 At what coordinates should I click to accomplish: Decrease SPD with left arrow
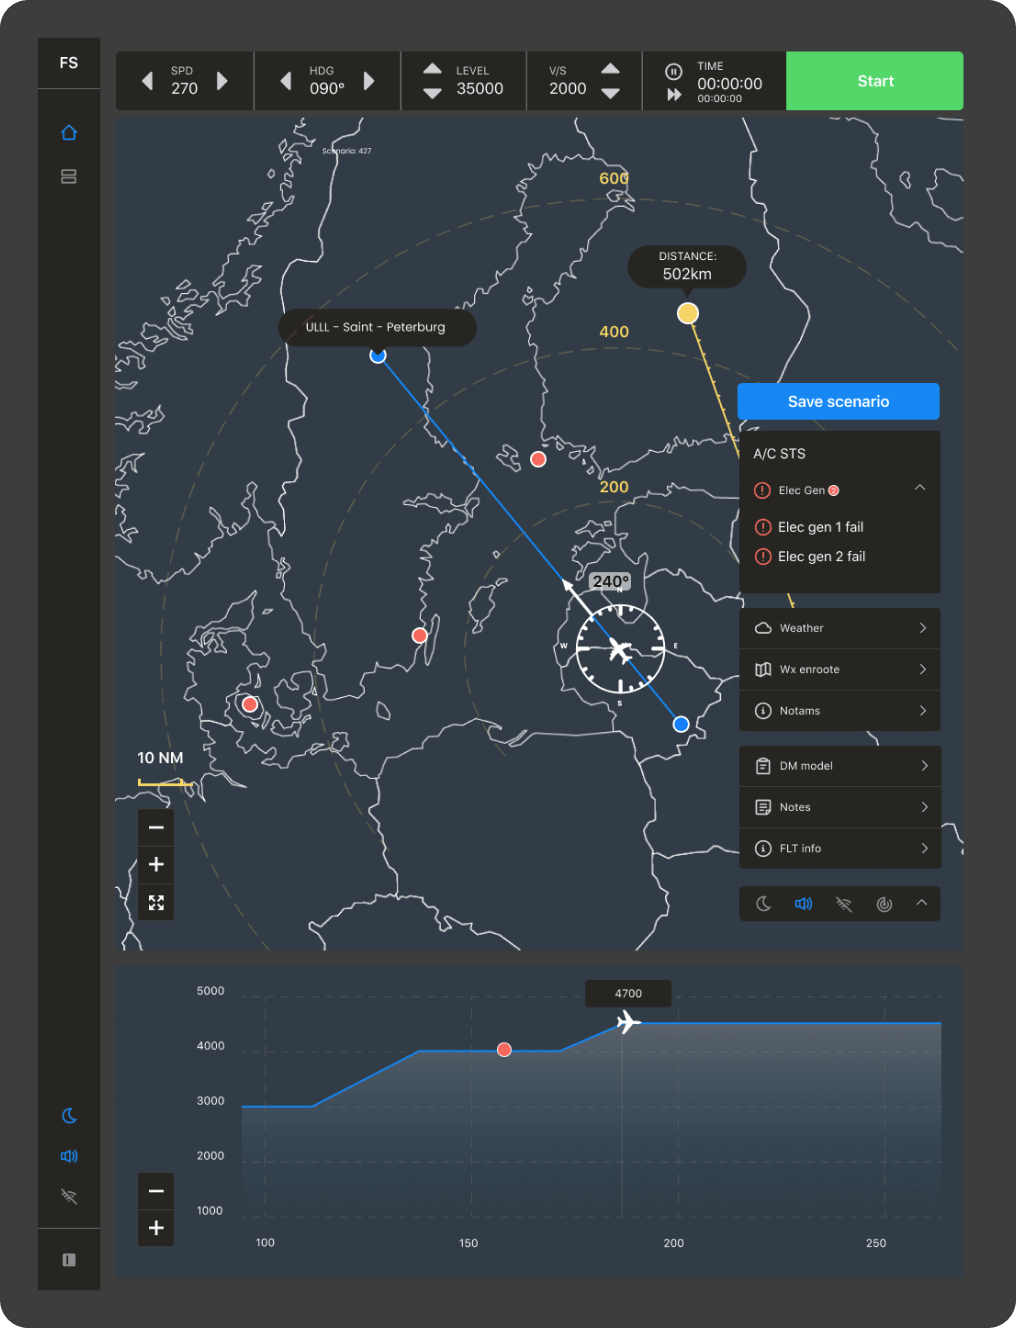148,81
